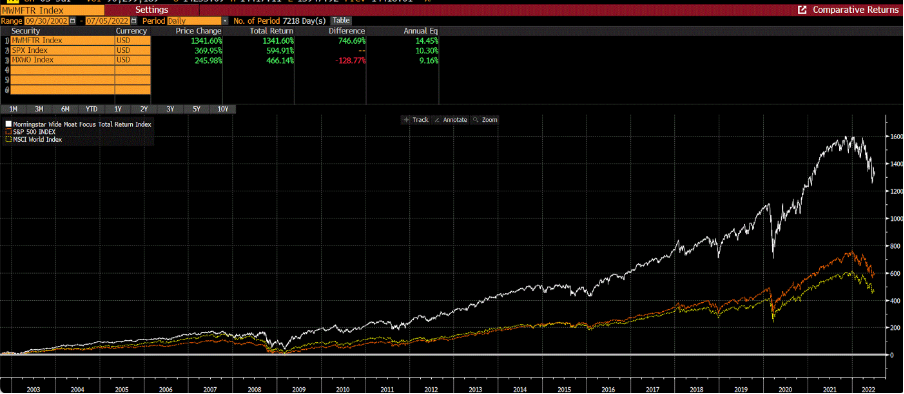Image resolution: width=904 pixels, height=394 pixels.
Task: Select the 1Y time range tab
Action: [118, 109]
